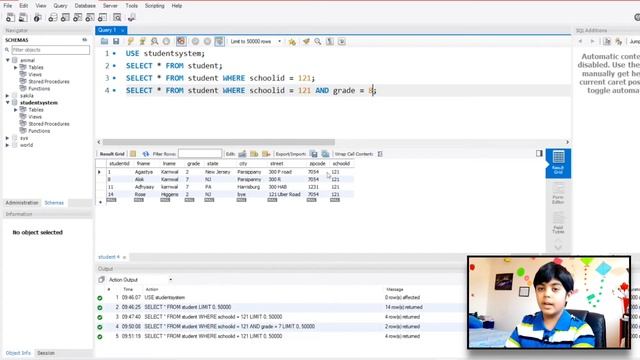The image size is (640, 360).
Task: Click the Filter objects search field
Action: 51,50
